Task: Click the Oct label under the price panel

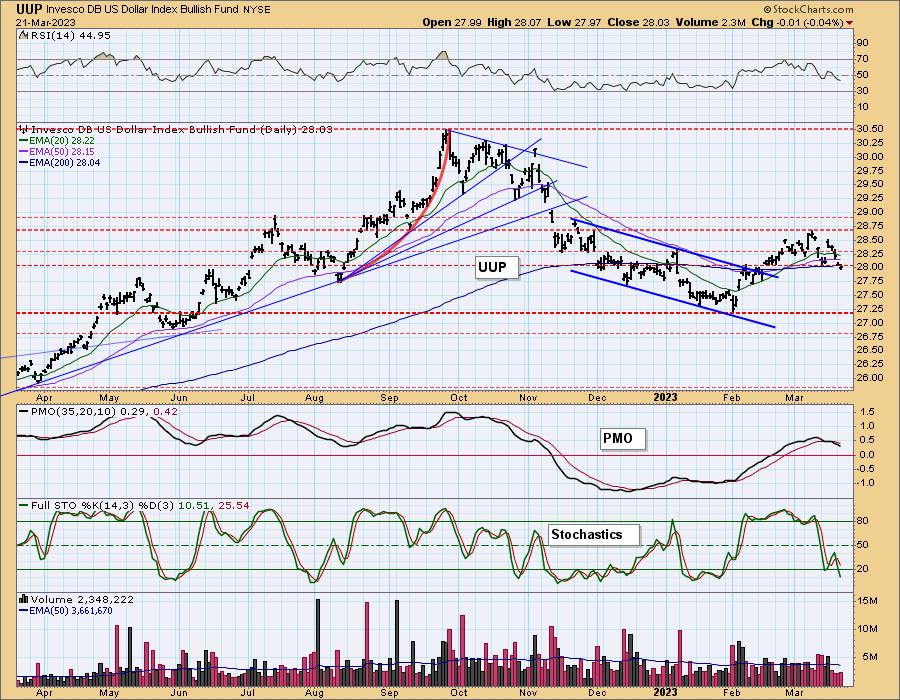Action: point(459,398)
